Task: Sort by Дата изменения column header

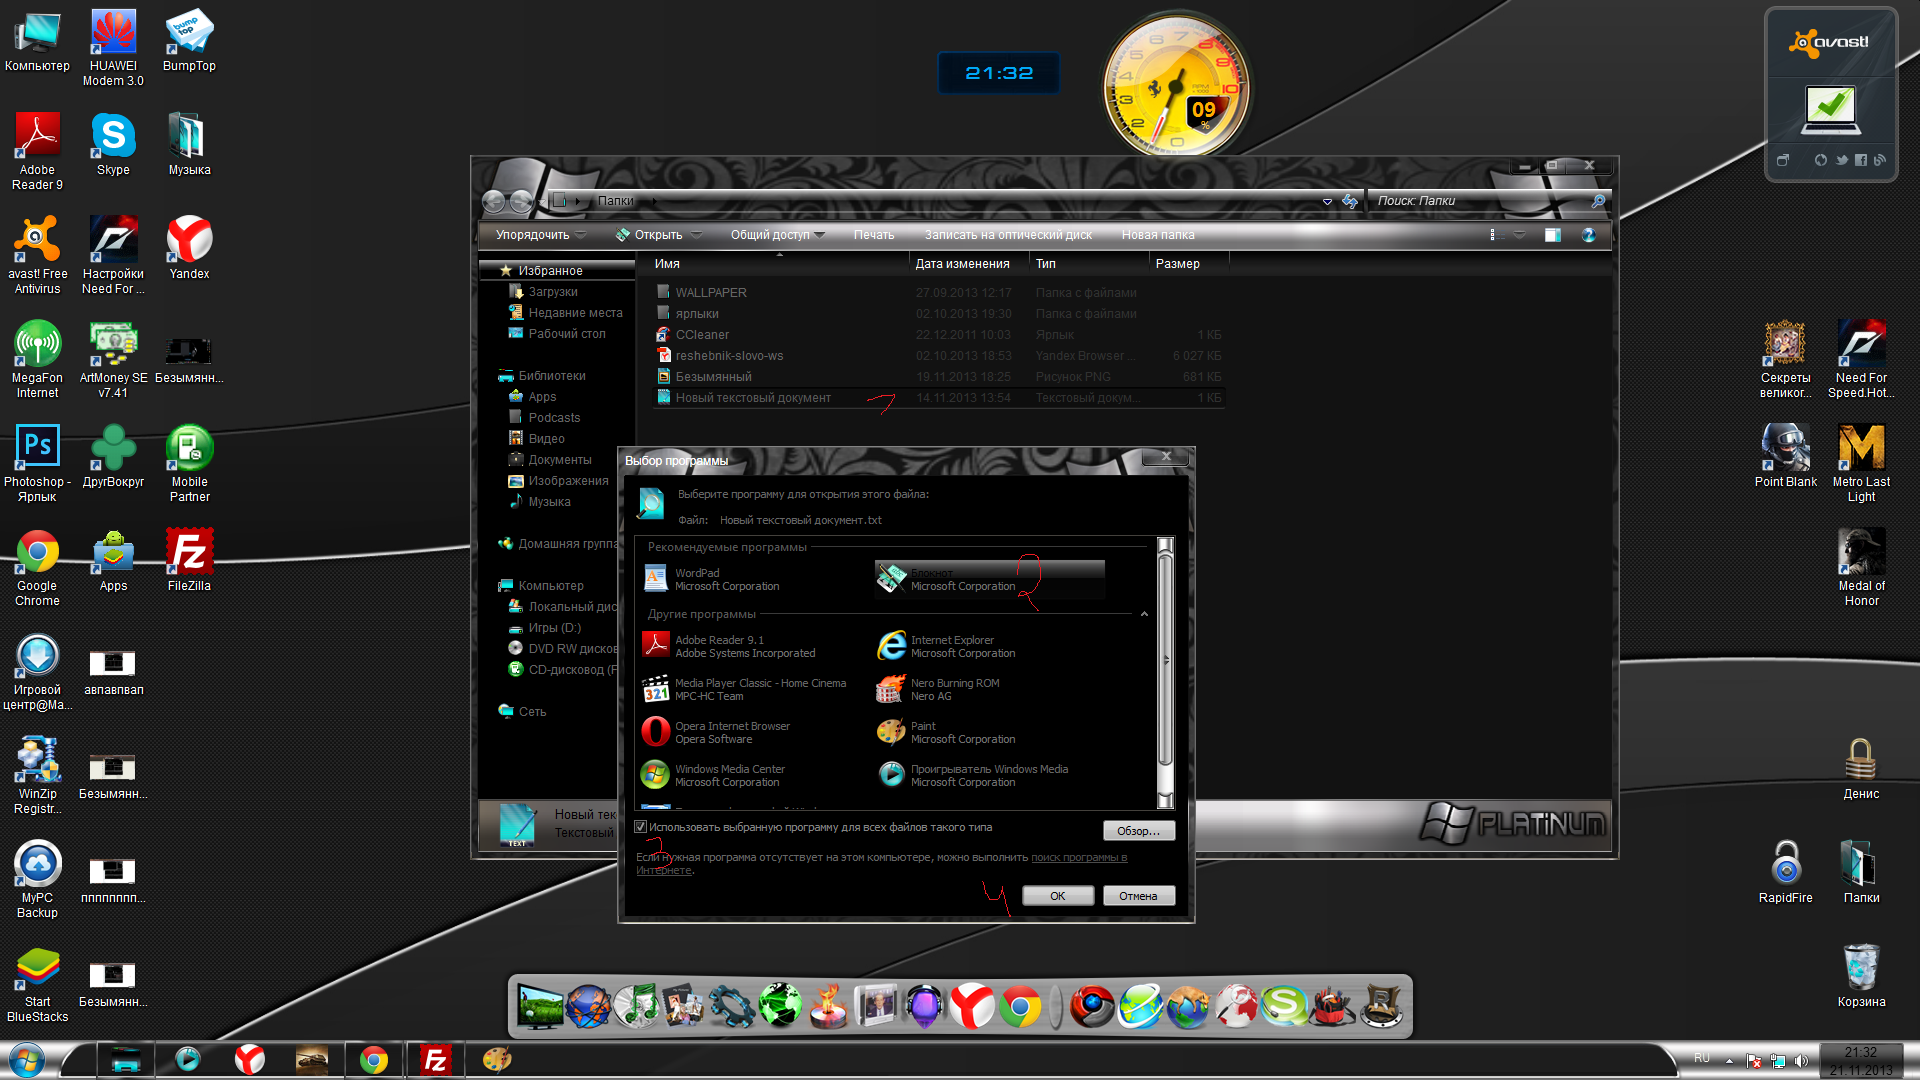Action: click(968, 264)
